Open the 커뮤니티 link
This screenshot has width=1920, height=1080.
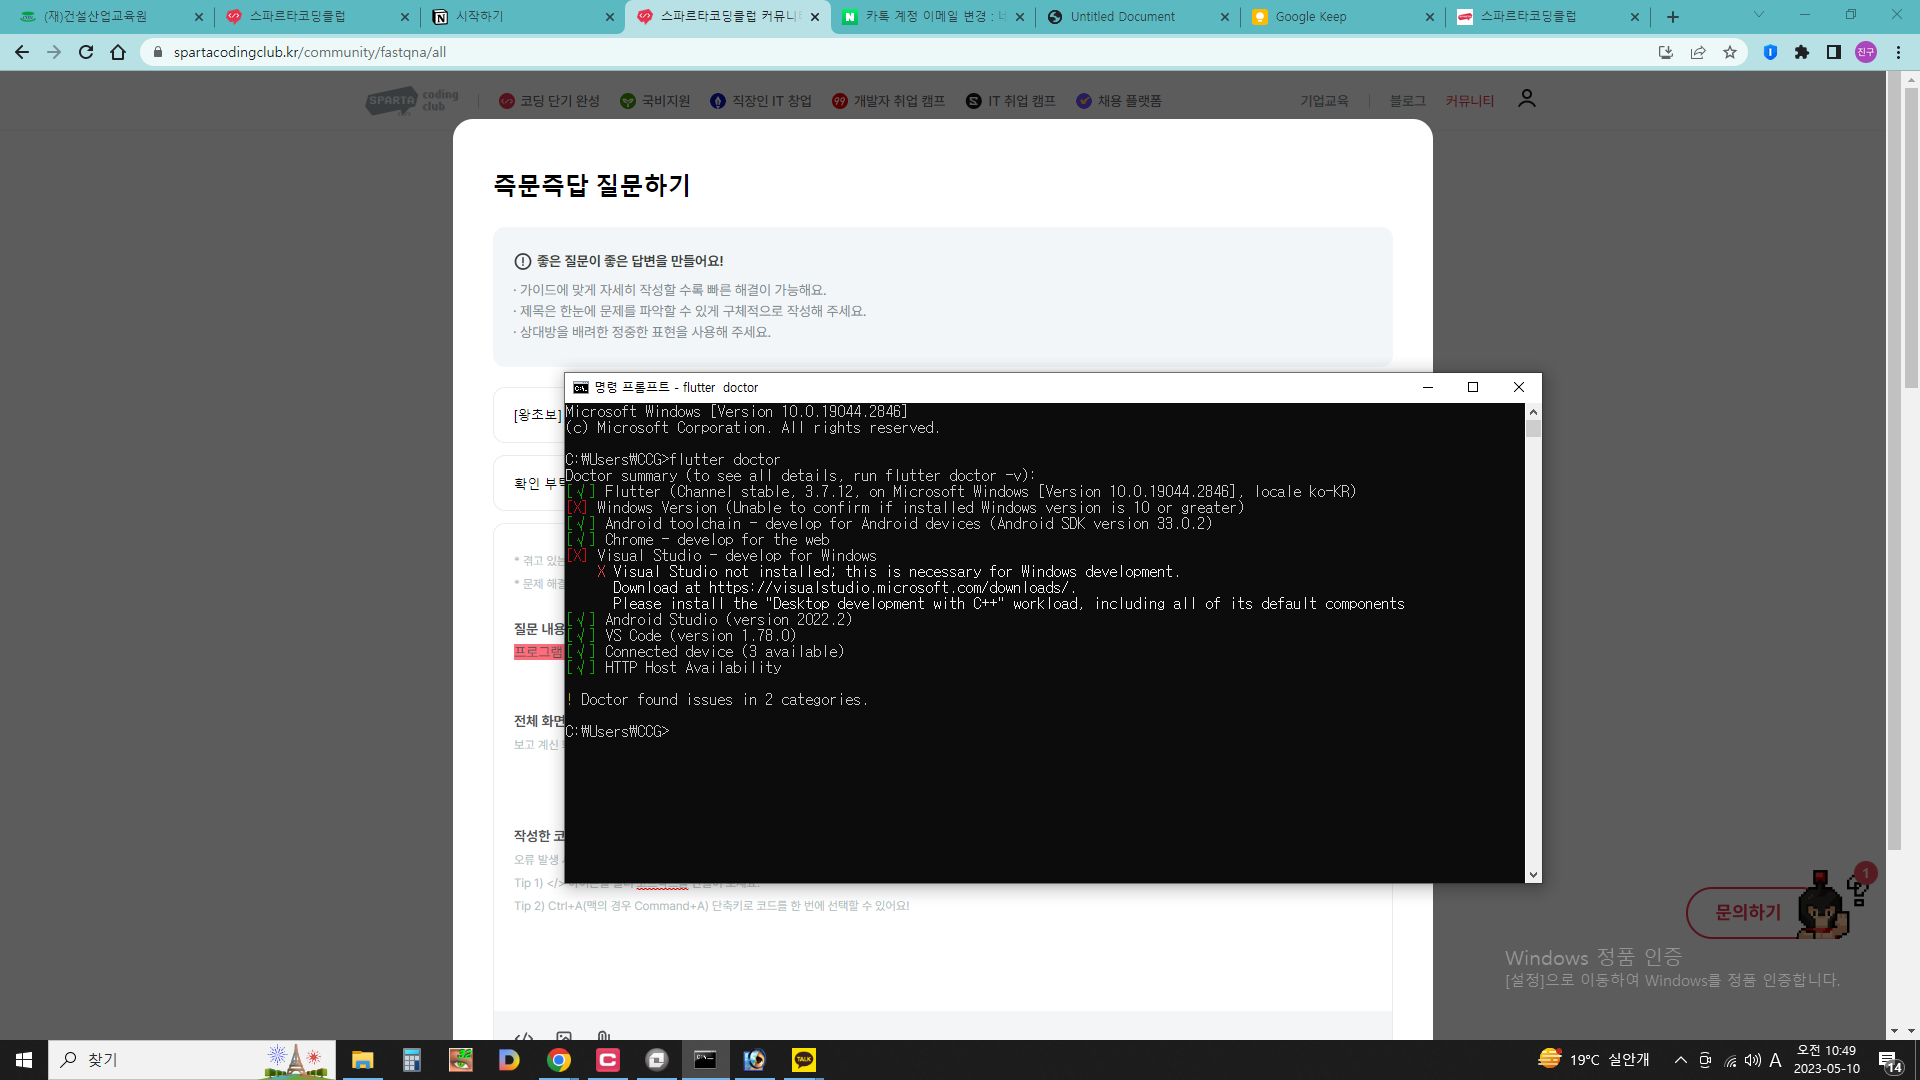[x=1469, y=101]
